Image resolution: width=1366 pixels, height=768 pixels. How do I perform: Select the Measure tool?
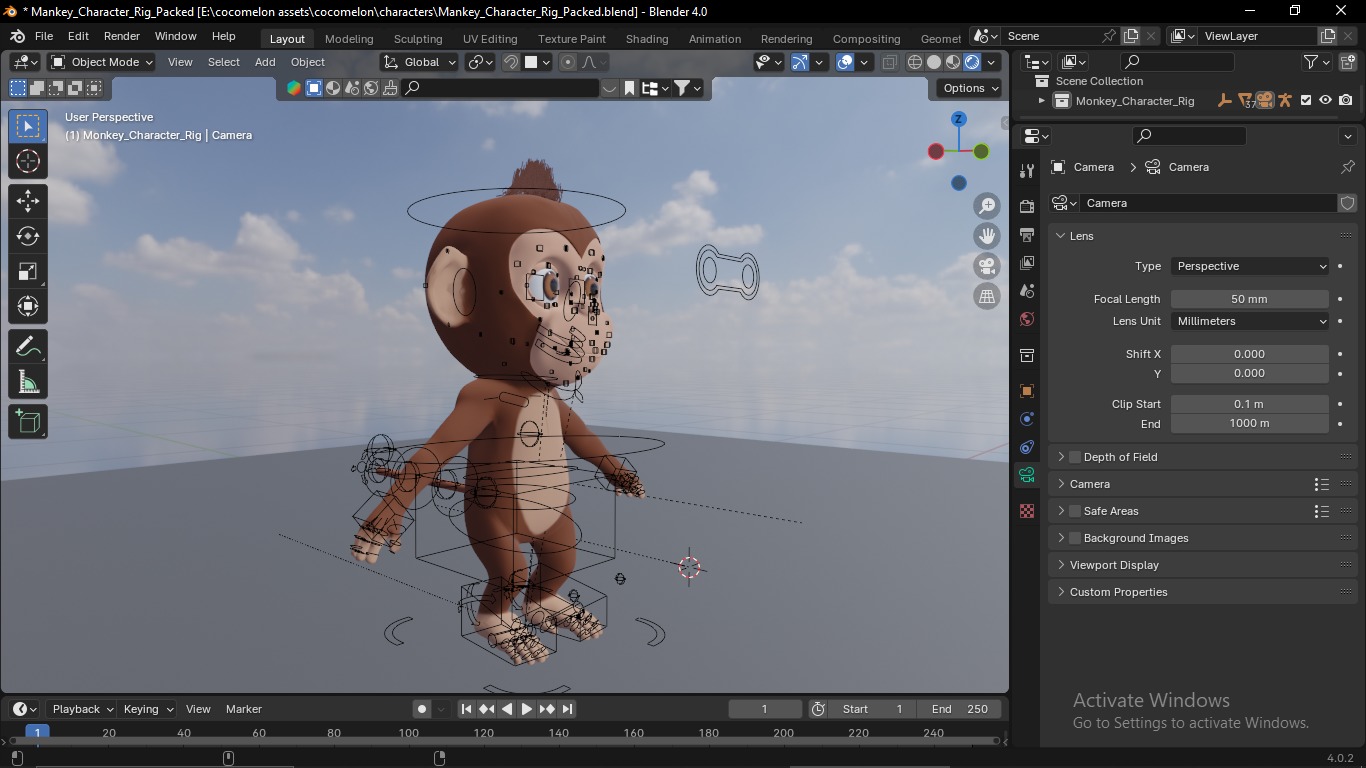28,381
